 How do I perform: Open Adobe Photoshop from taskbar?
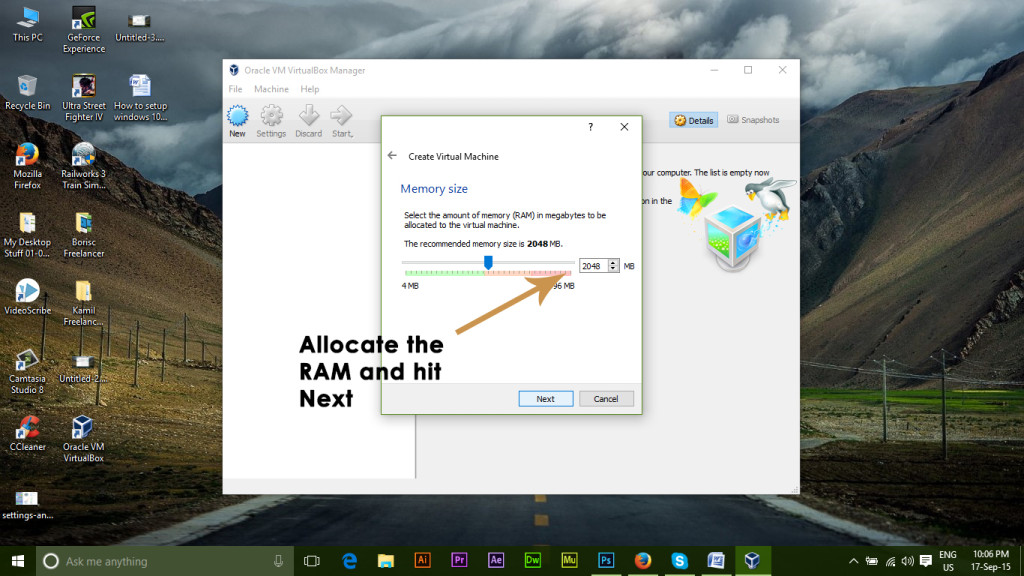606,561
